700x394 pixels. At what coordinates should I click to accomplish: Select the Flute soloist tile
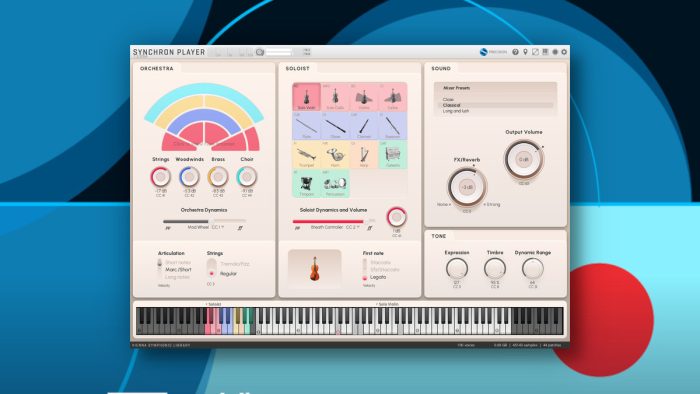pos(306,126)
